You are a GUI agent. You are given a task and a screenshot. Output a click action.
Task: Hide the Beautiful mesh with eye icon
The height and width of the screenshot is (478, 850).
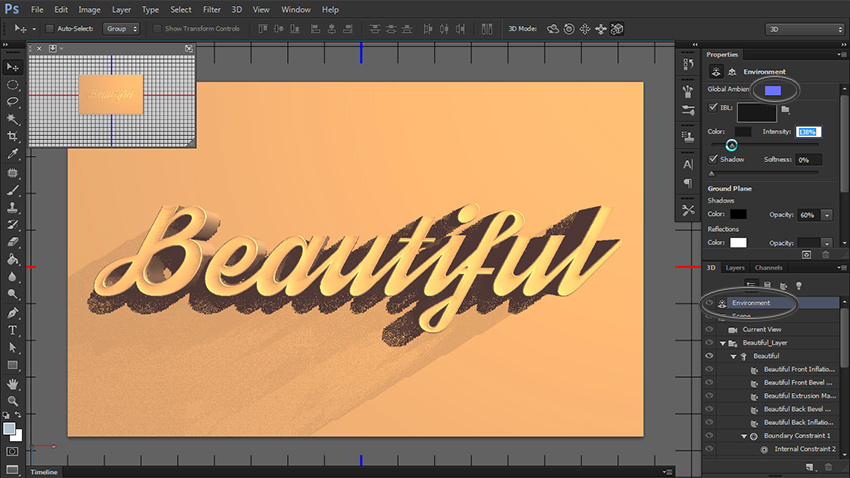click(x=709, y=356)
